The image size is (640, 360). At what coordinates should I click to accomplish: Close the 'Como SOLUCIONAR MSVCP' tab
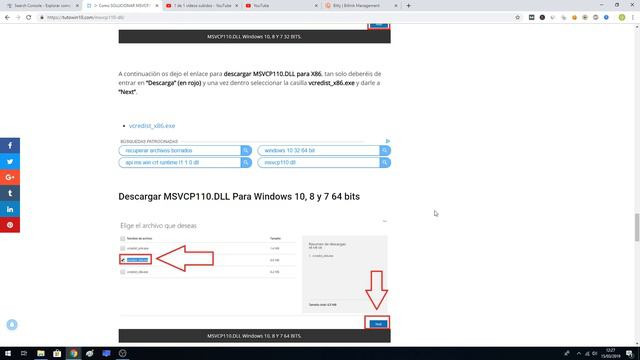(x=157, y=6)
